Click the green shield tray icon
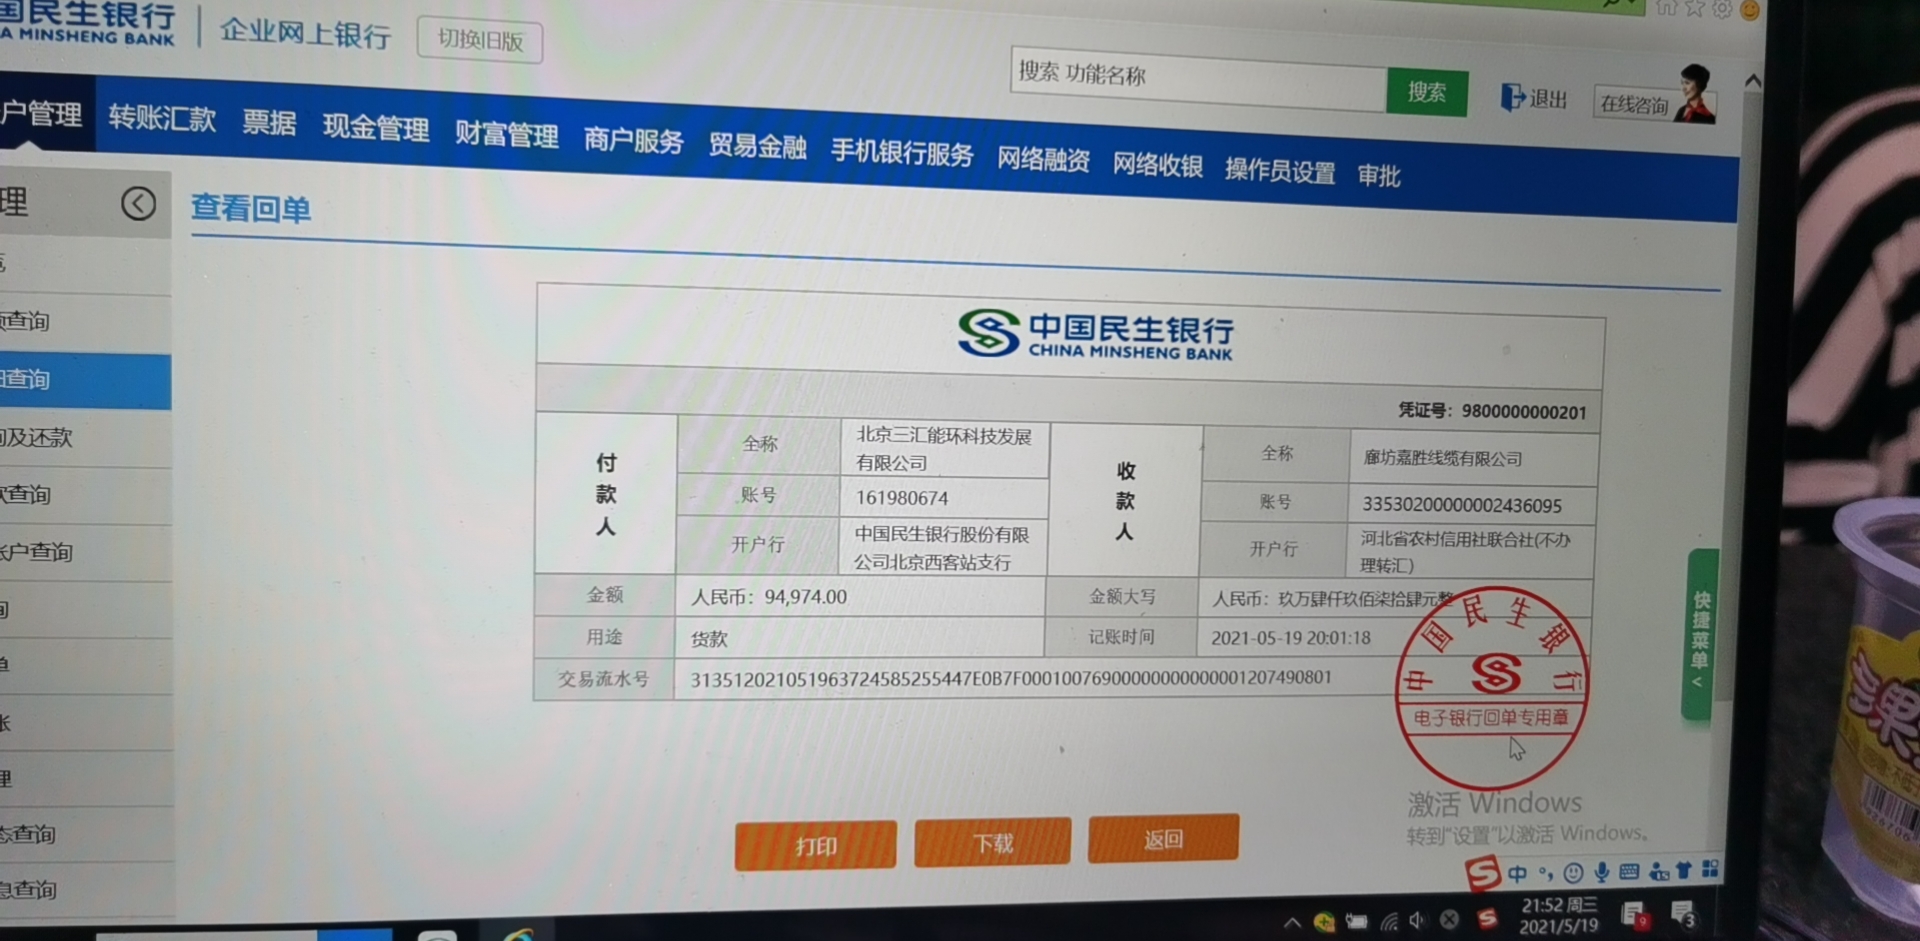The width and height of the screenshot is (1920, 941). click(1324, 922)
